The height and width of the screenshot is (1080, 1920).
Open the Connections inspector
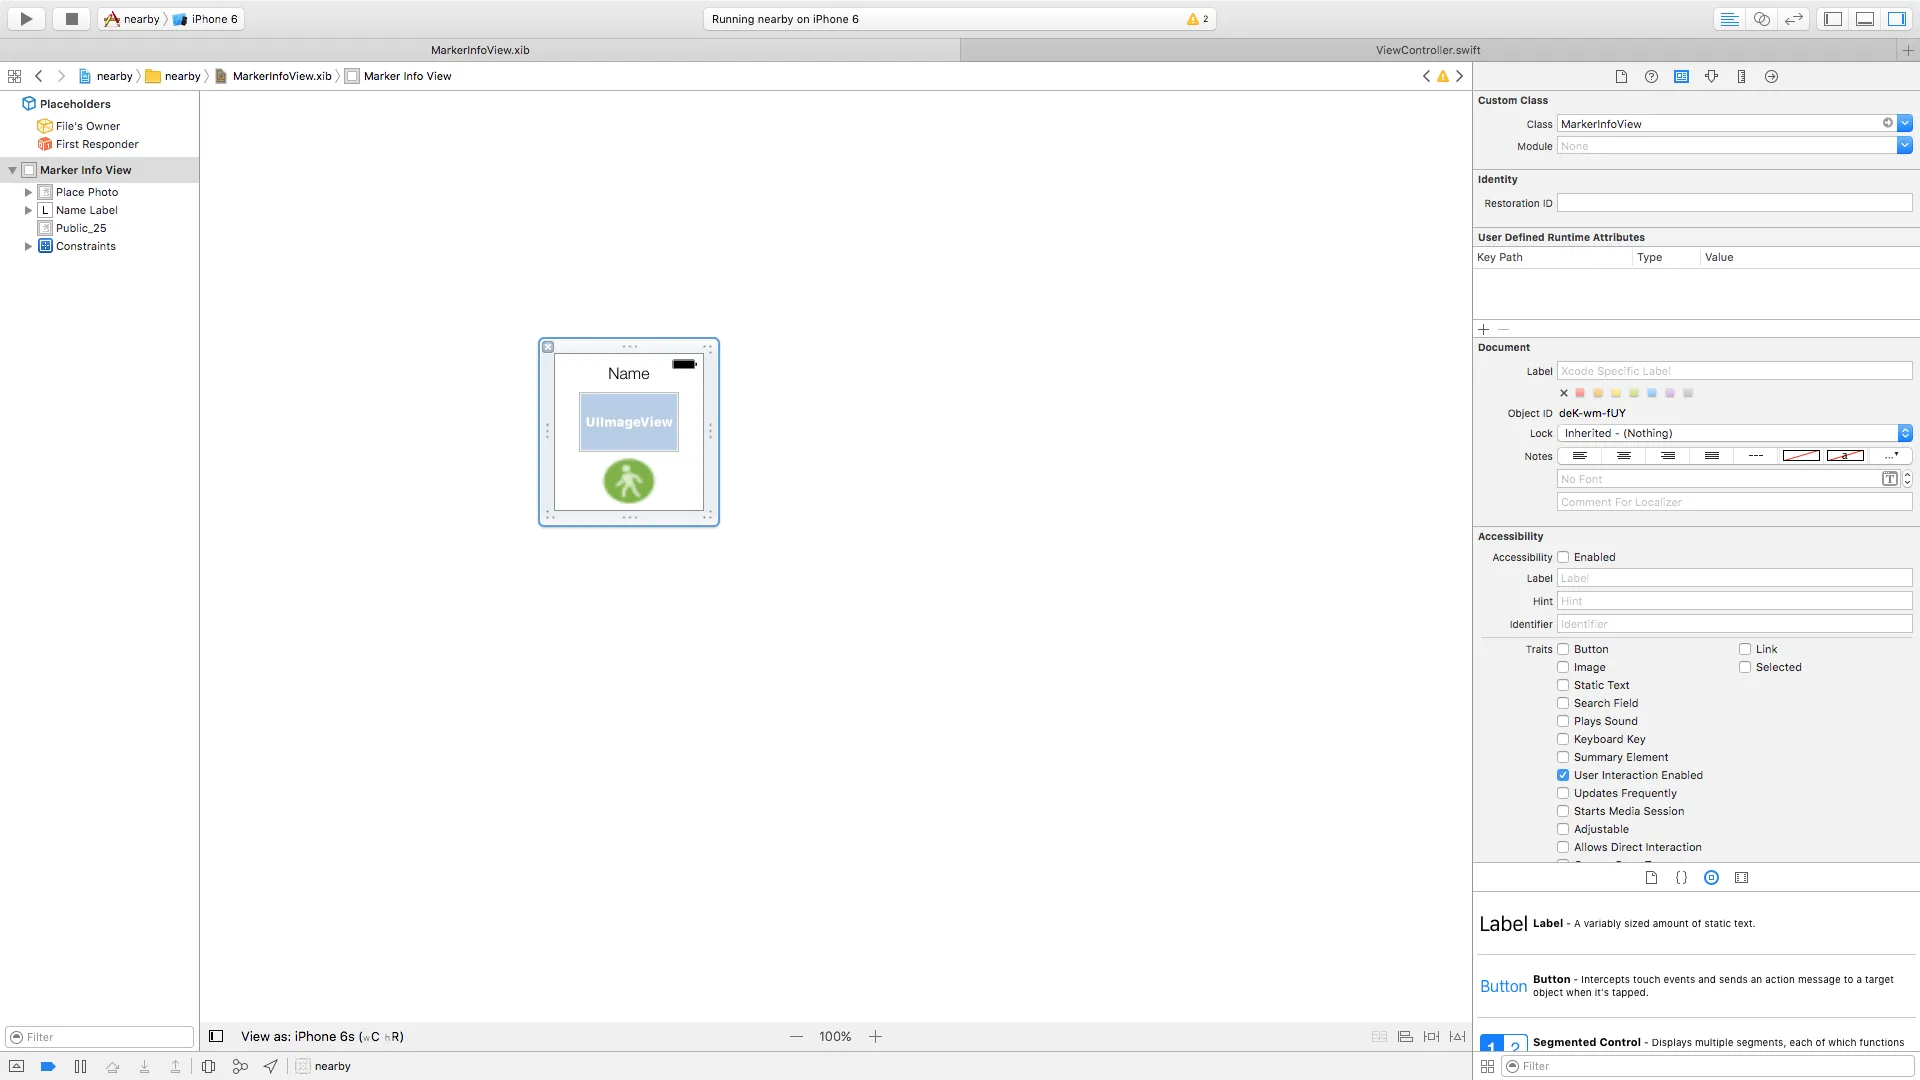click(x=1771, y=77)
